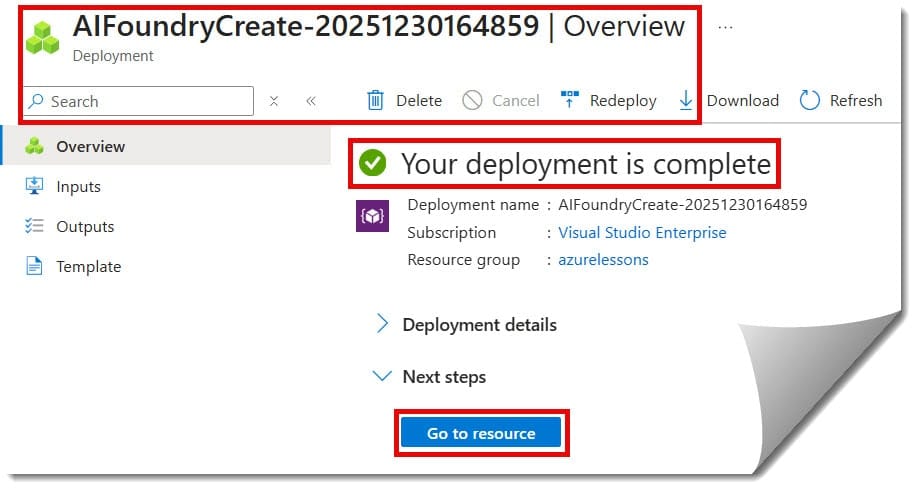This screenshot has width=916, height=489.
Task: Select Overview in the left menu
Action: 167,146
